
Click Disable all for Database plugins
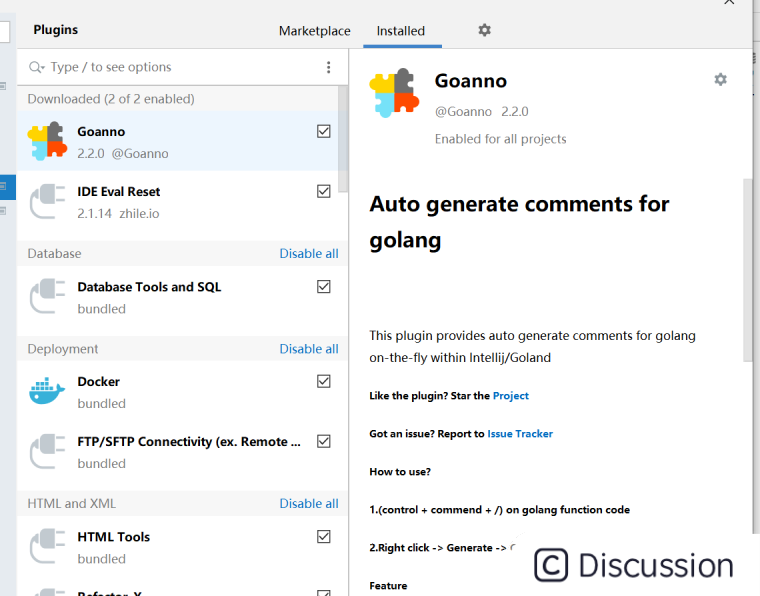(x=308, y=254)
